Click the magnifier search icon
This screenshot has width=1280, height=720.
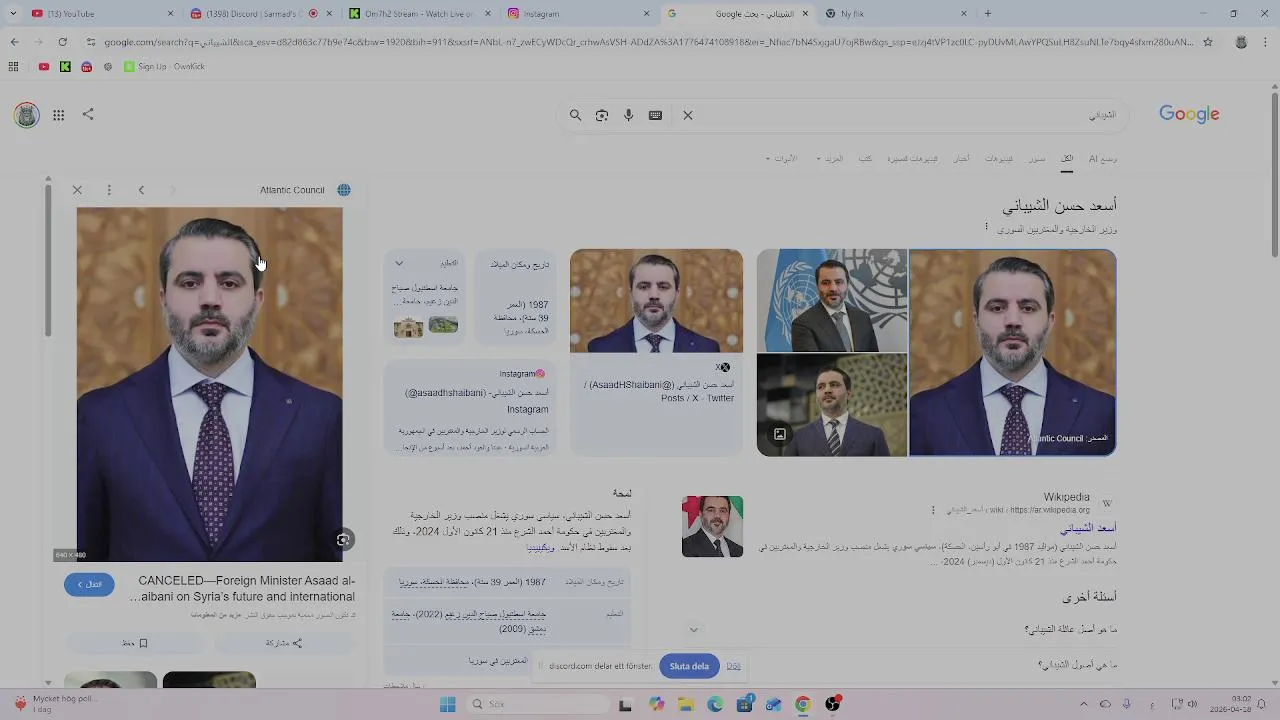pos(575,115)
